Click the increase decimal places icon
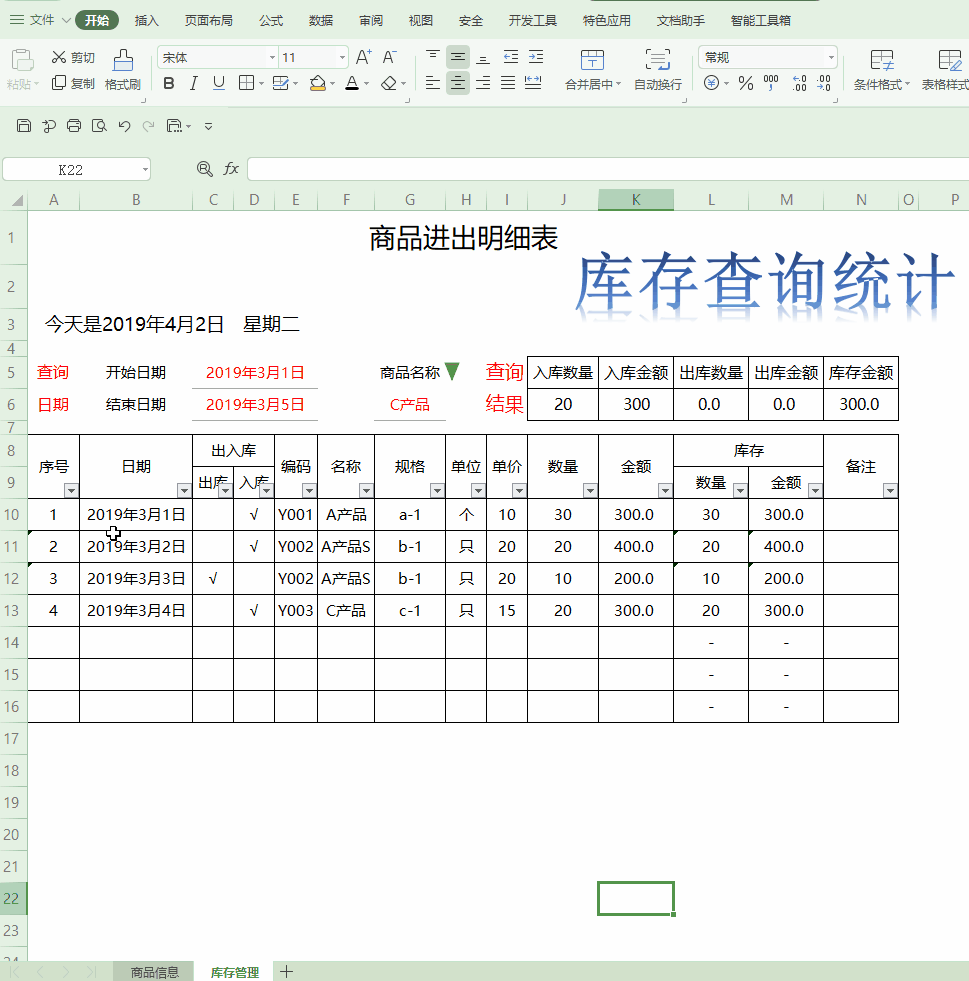The height and width of the screenshot is (981, 969). 799,83
